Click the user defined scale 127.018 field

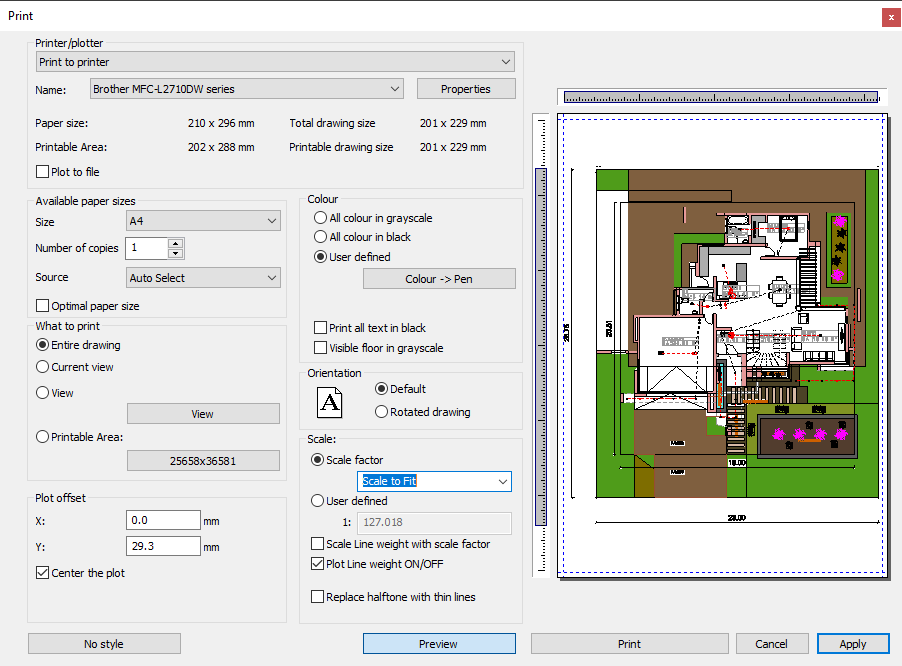pos(434,523)
